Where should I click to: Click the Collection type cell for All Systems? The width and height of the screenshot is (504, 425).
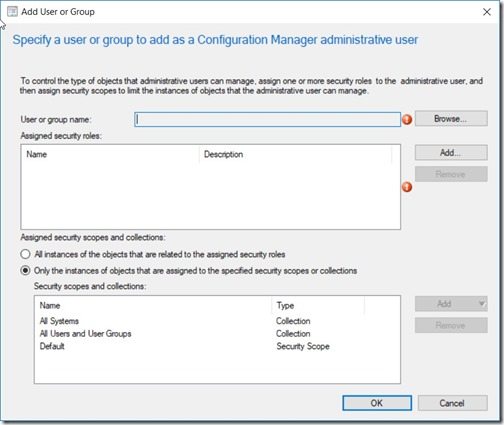293,321
